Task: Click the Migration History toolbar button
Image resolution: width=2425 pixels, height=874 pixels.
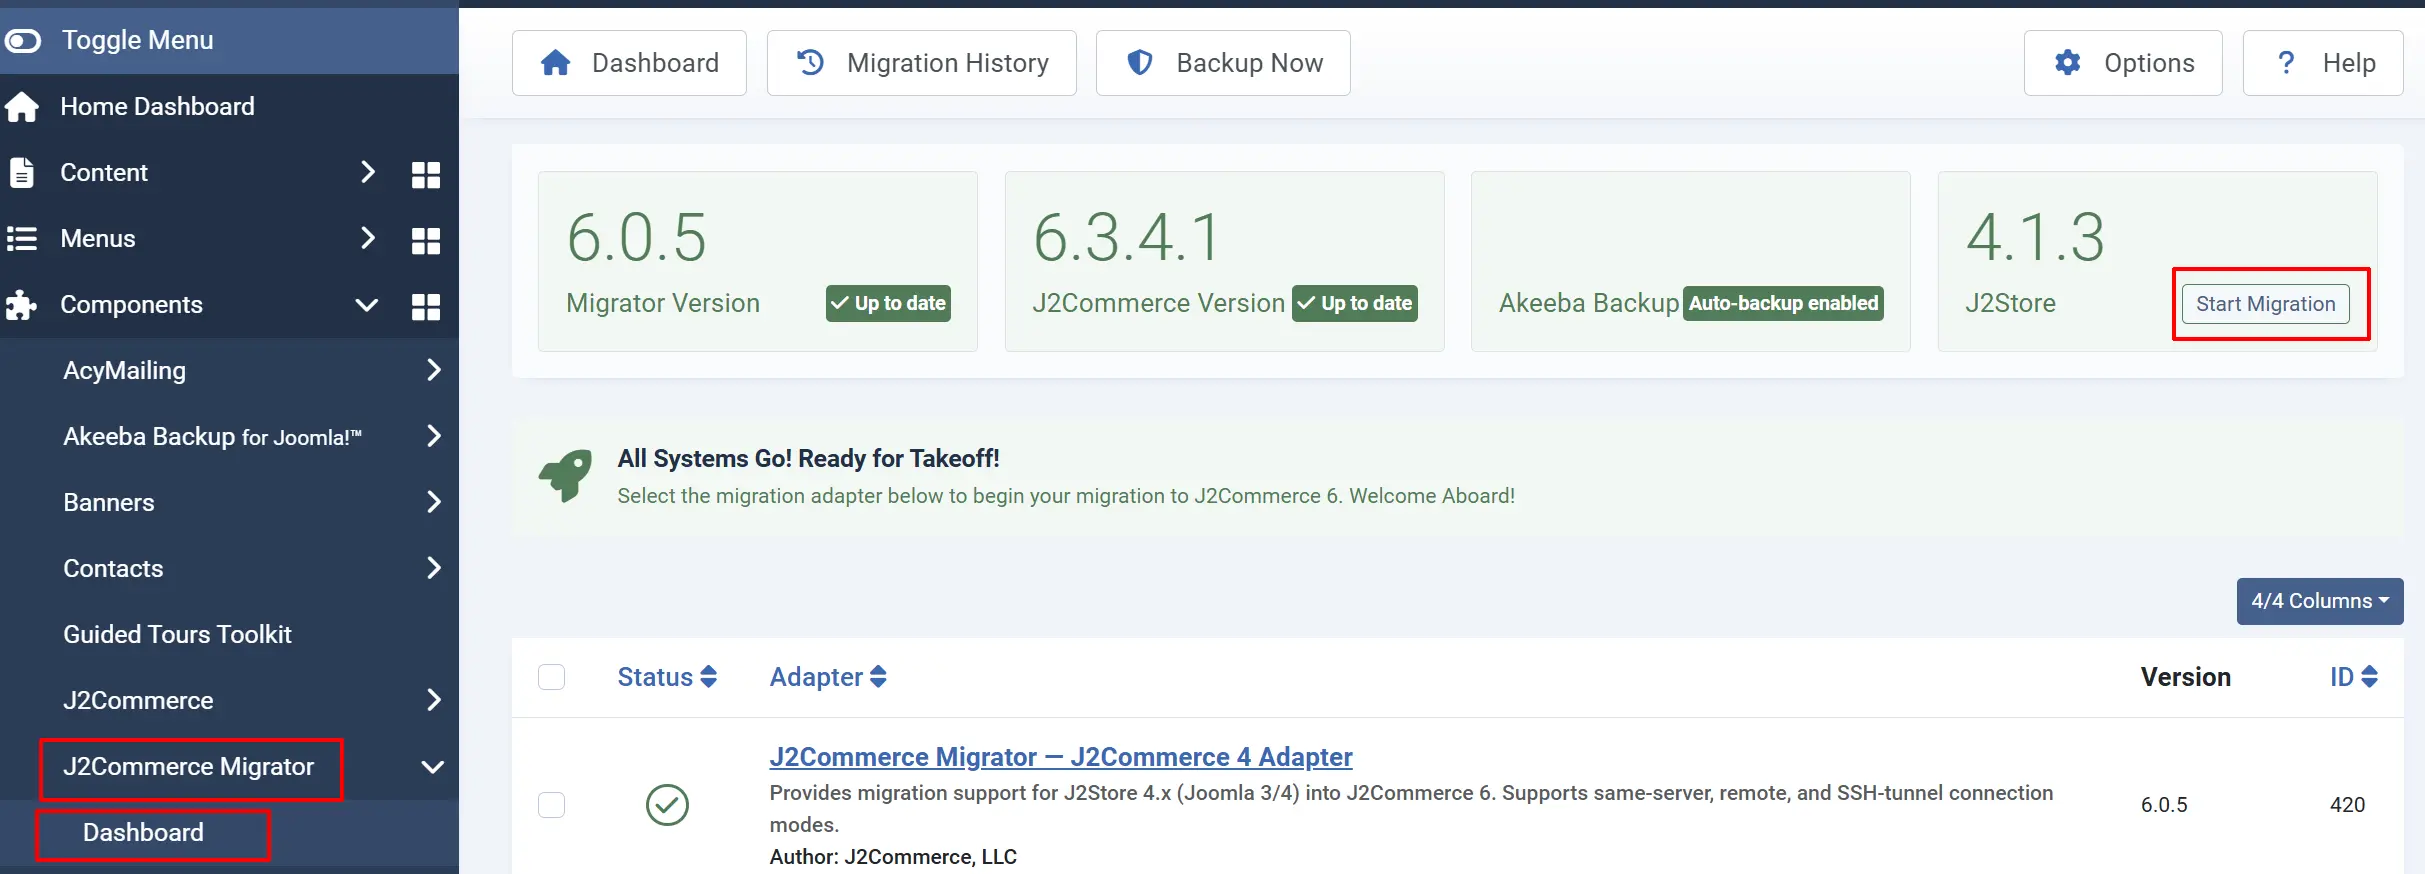Action: click(x=921, y=63)
